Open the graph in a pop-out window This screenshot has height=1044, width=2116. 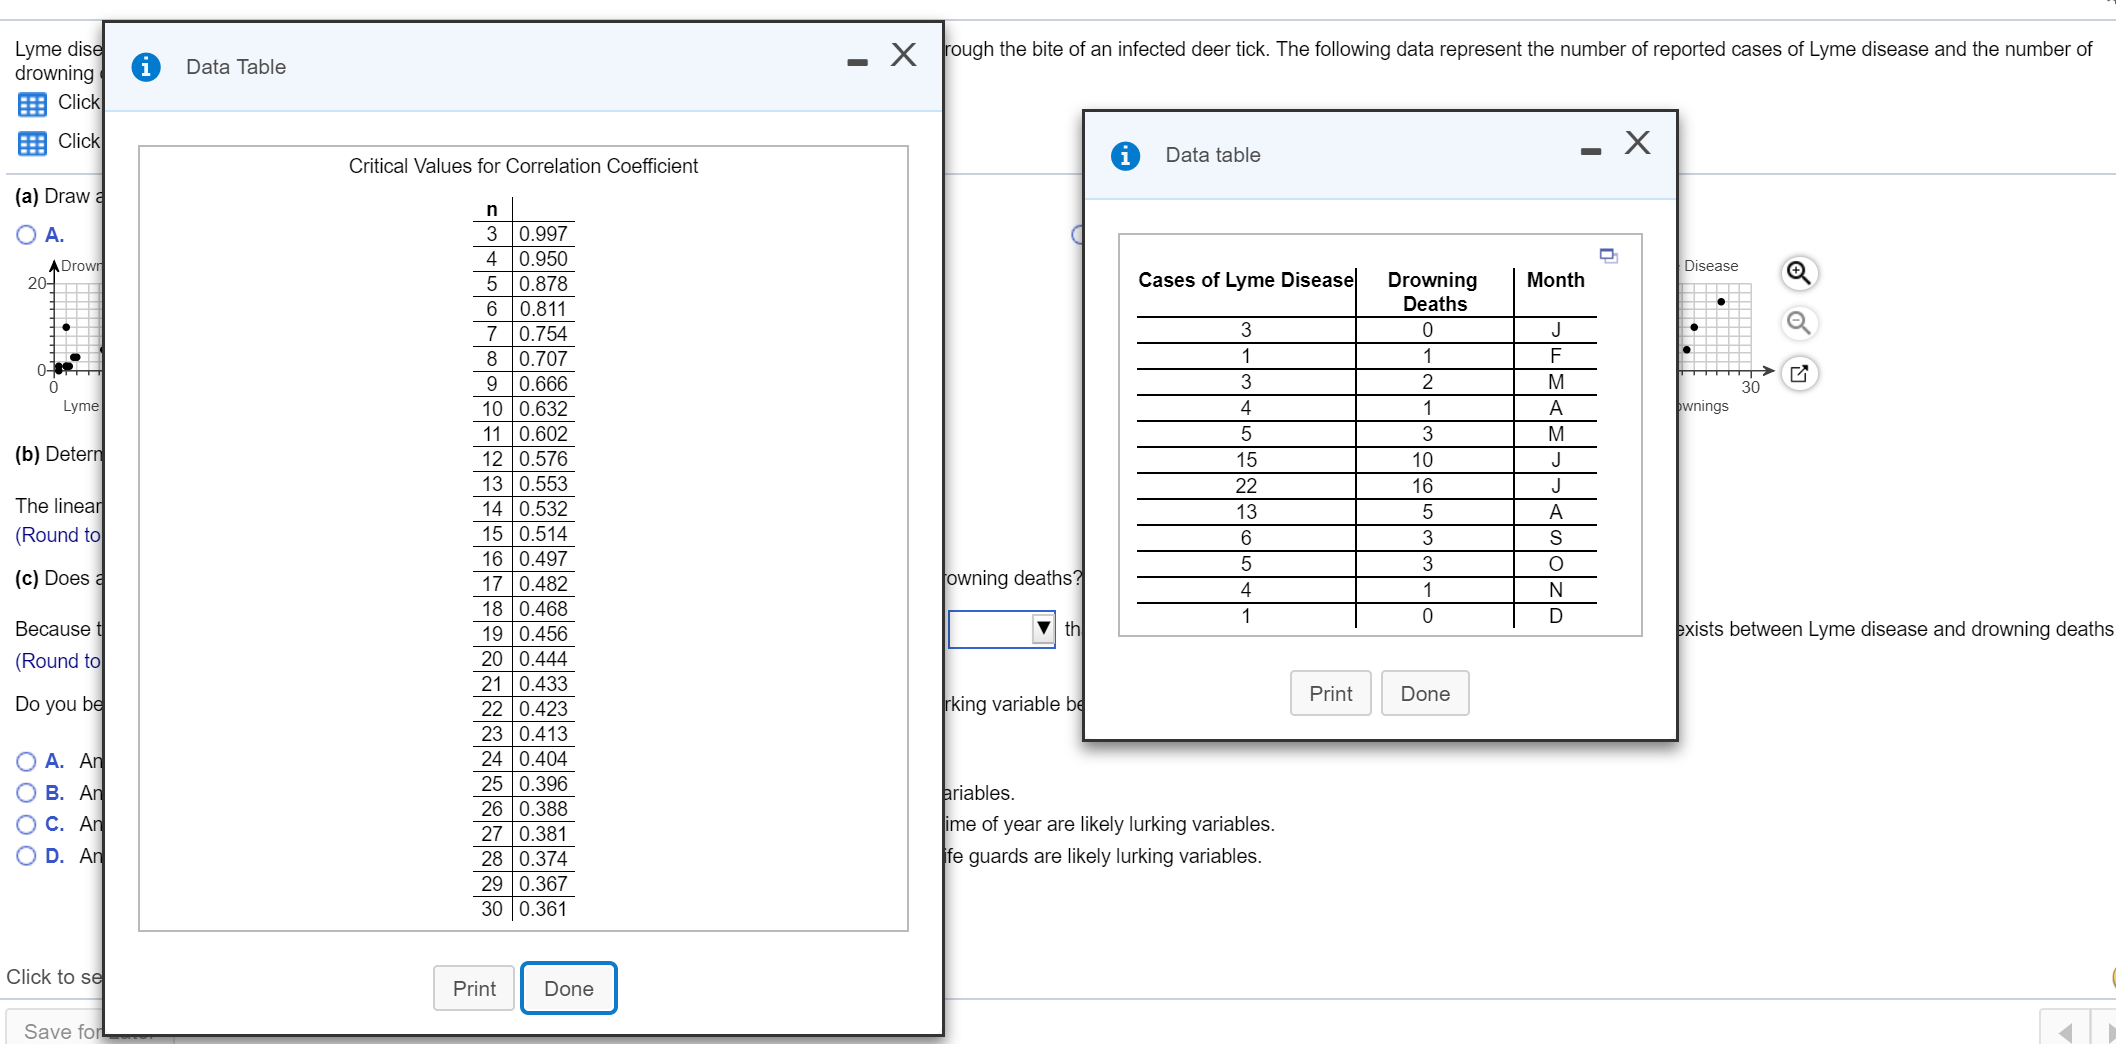click(1798, 374)
